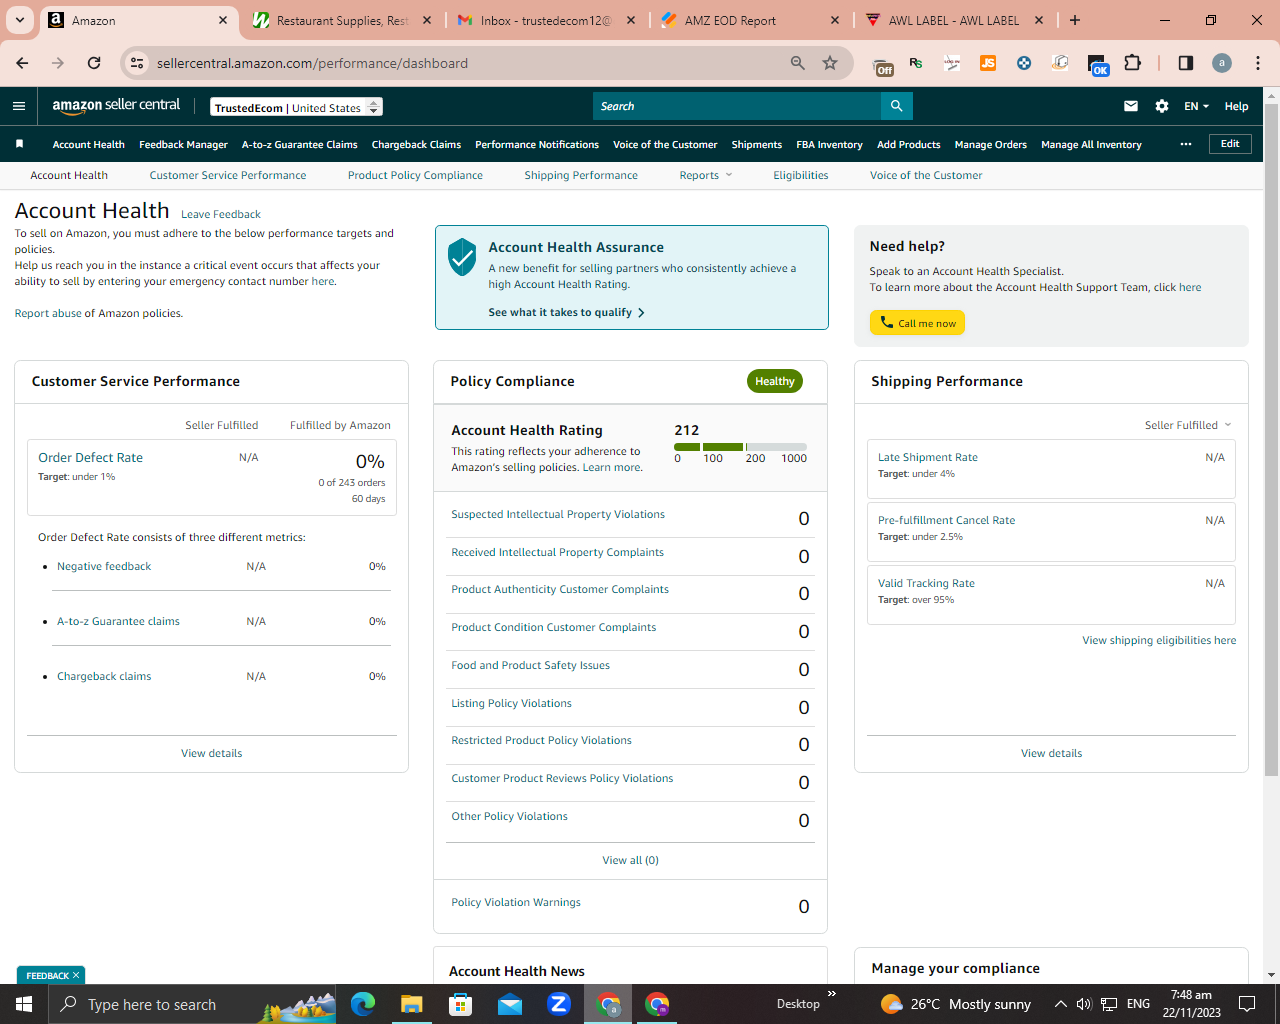
Task: Show hidden system tray icons
Action: tap(1060, 1004)
